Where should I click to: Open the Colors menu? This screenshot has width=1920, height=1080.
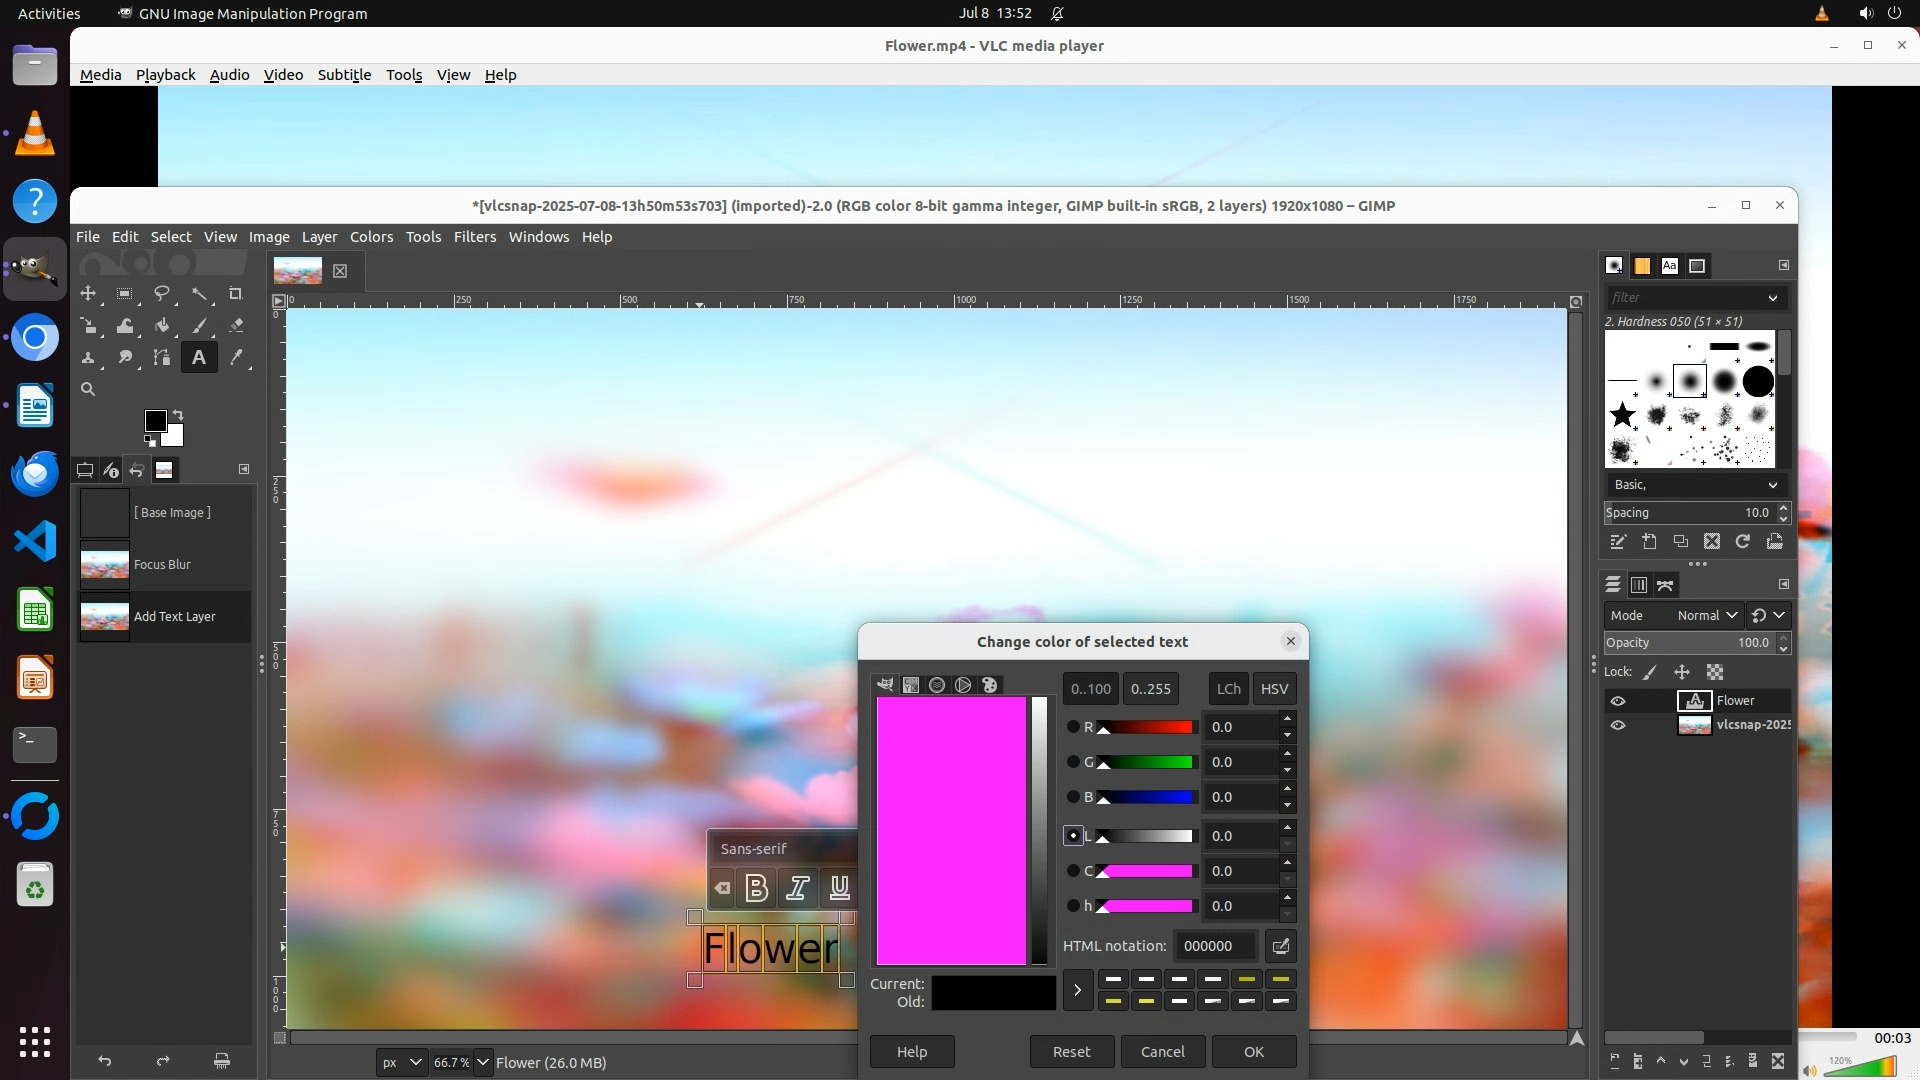(x=371, y=237)
